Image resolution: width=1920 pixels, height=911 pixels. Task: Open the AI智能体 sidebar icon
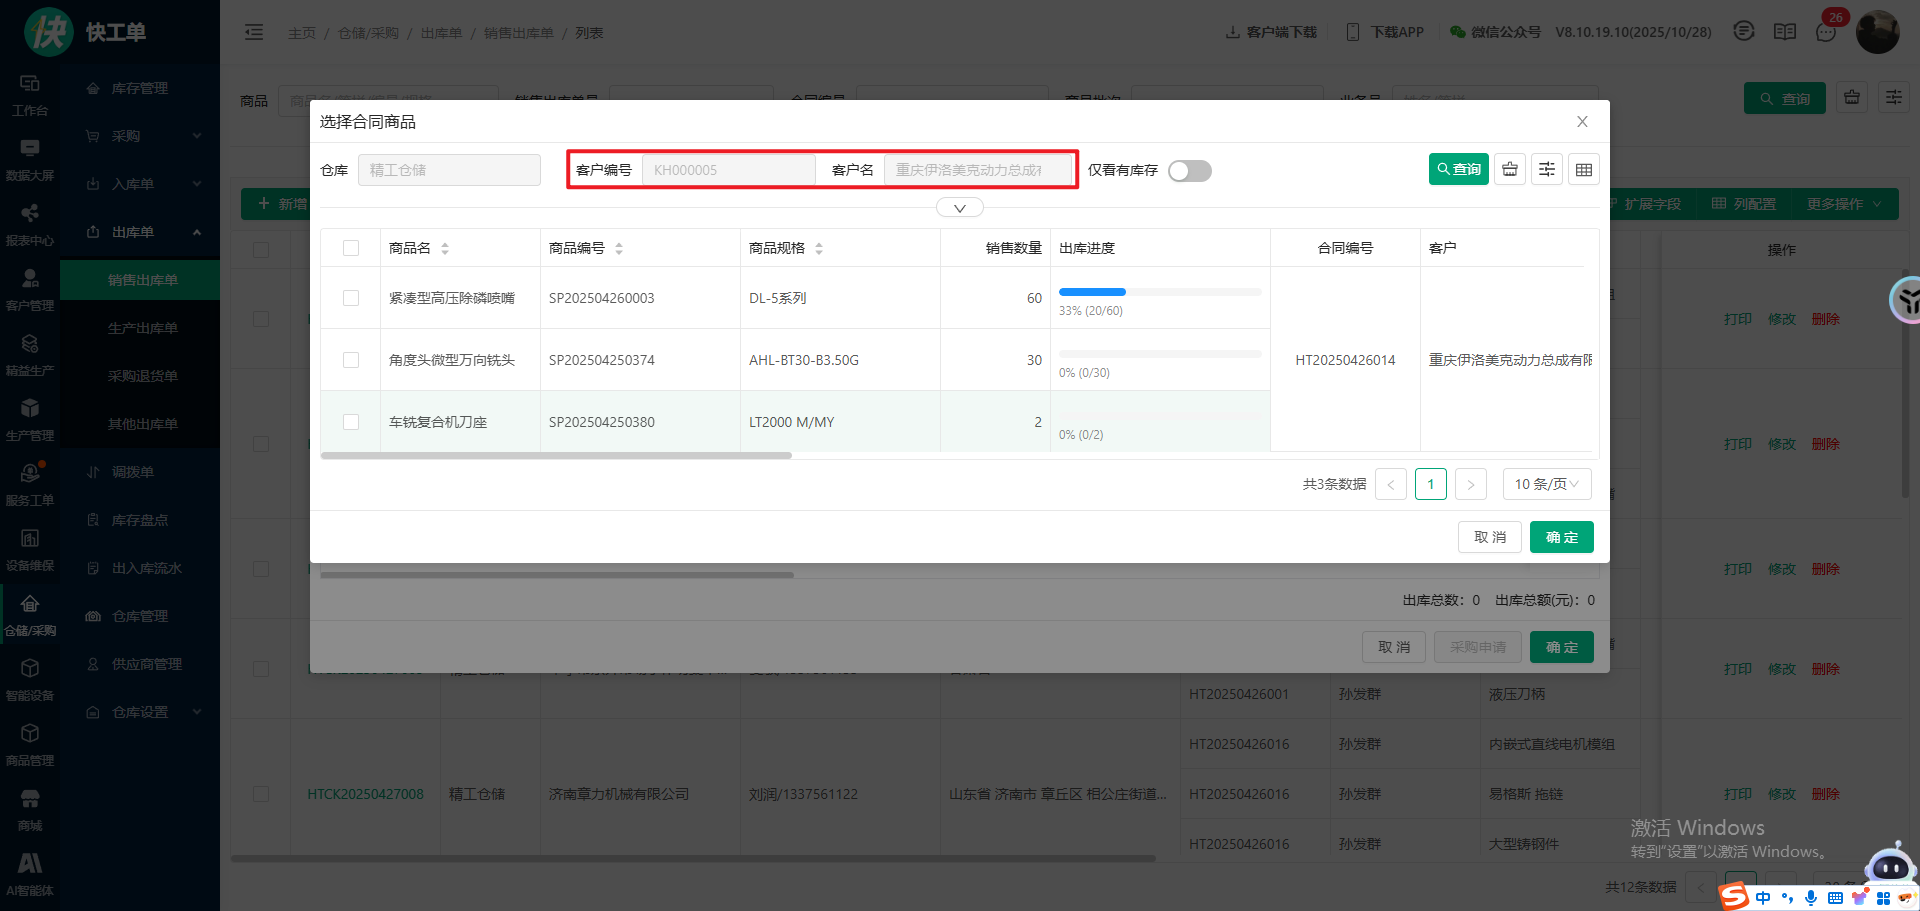tap(30, 873)
